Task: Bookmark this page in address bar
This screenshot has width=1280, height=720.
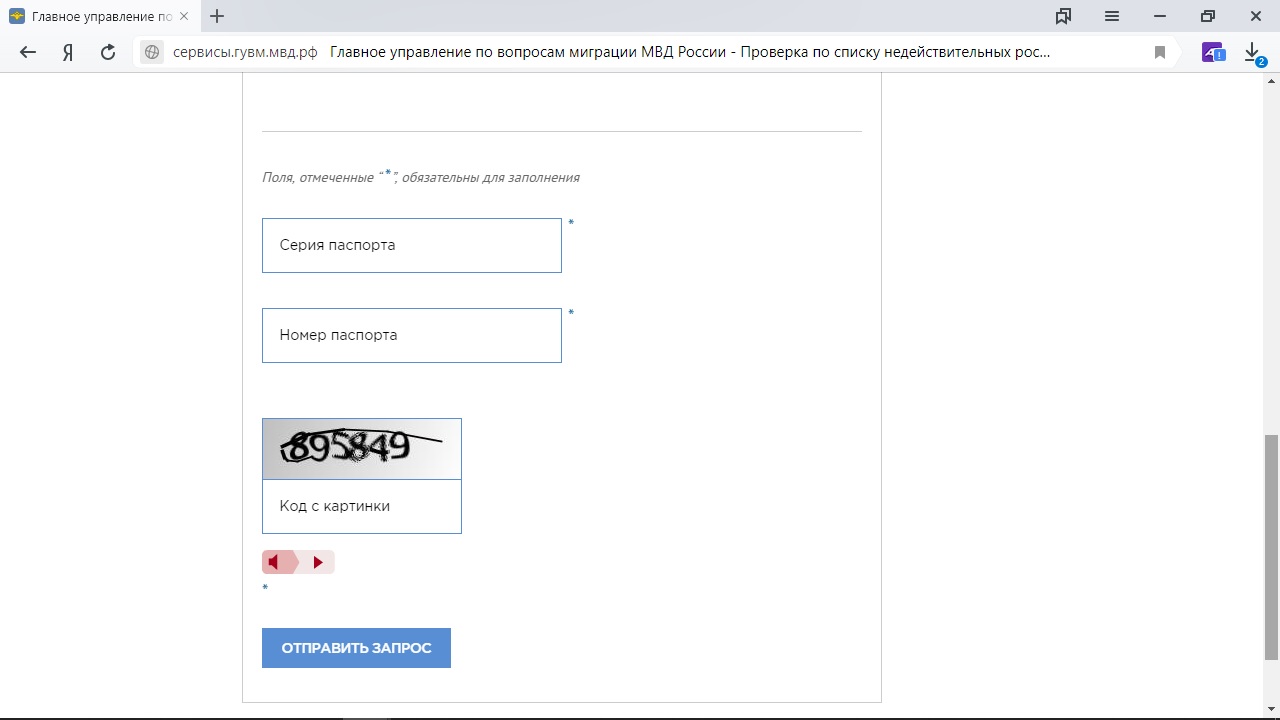Action: pyautogui.click(x=1160, y=52)
